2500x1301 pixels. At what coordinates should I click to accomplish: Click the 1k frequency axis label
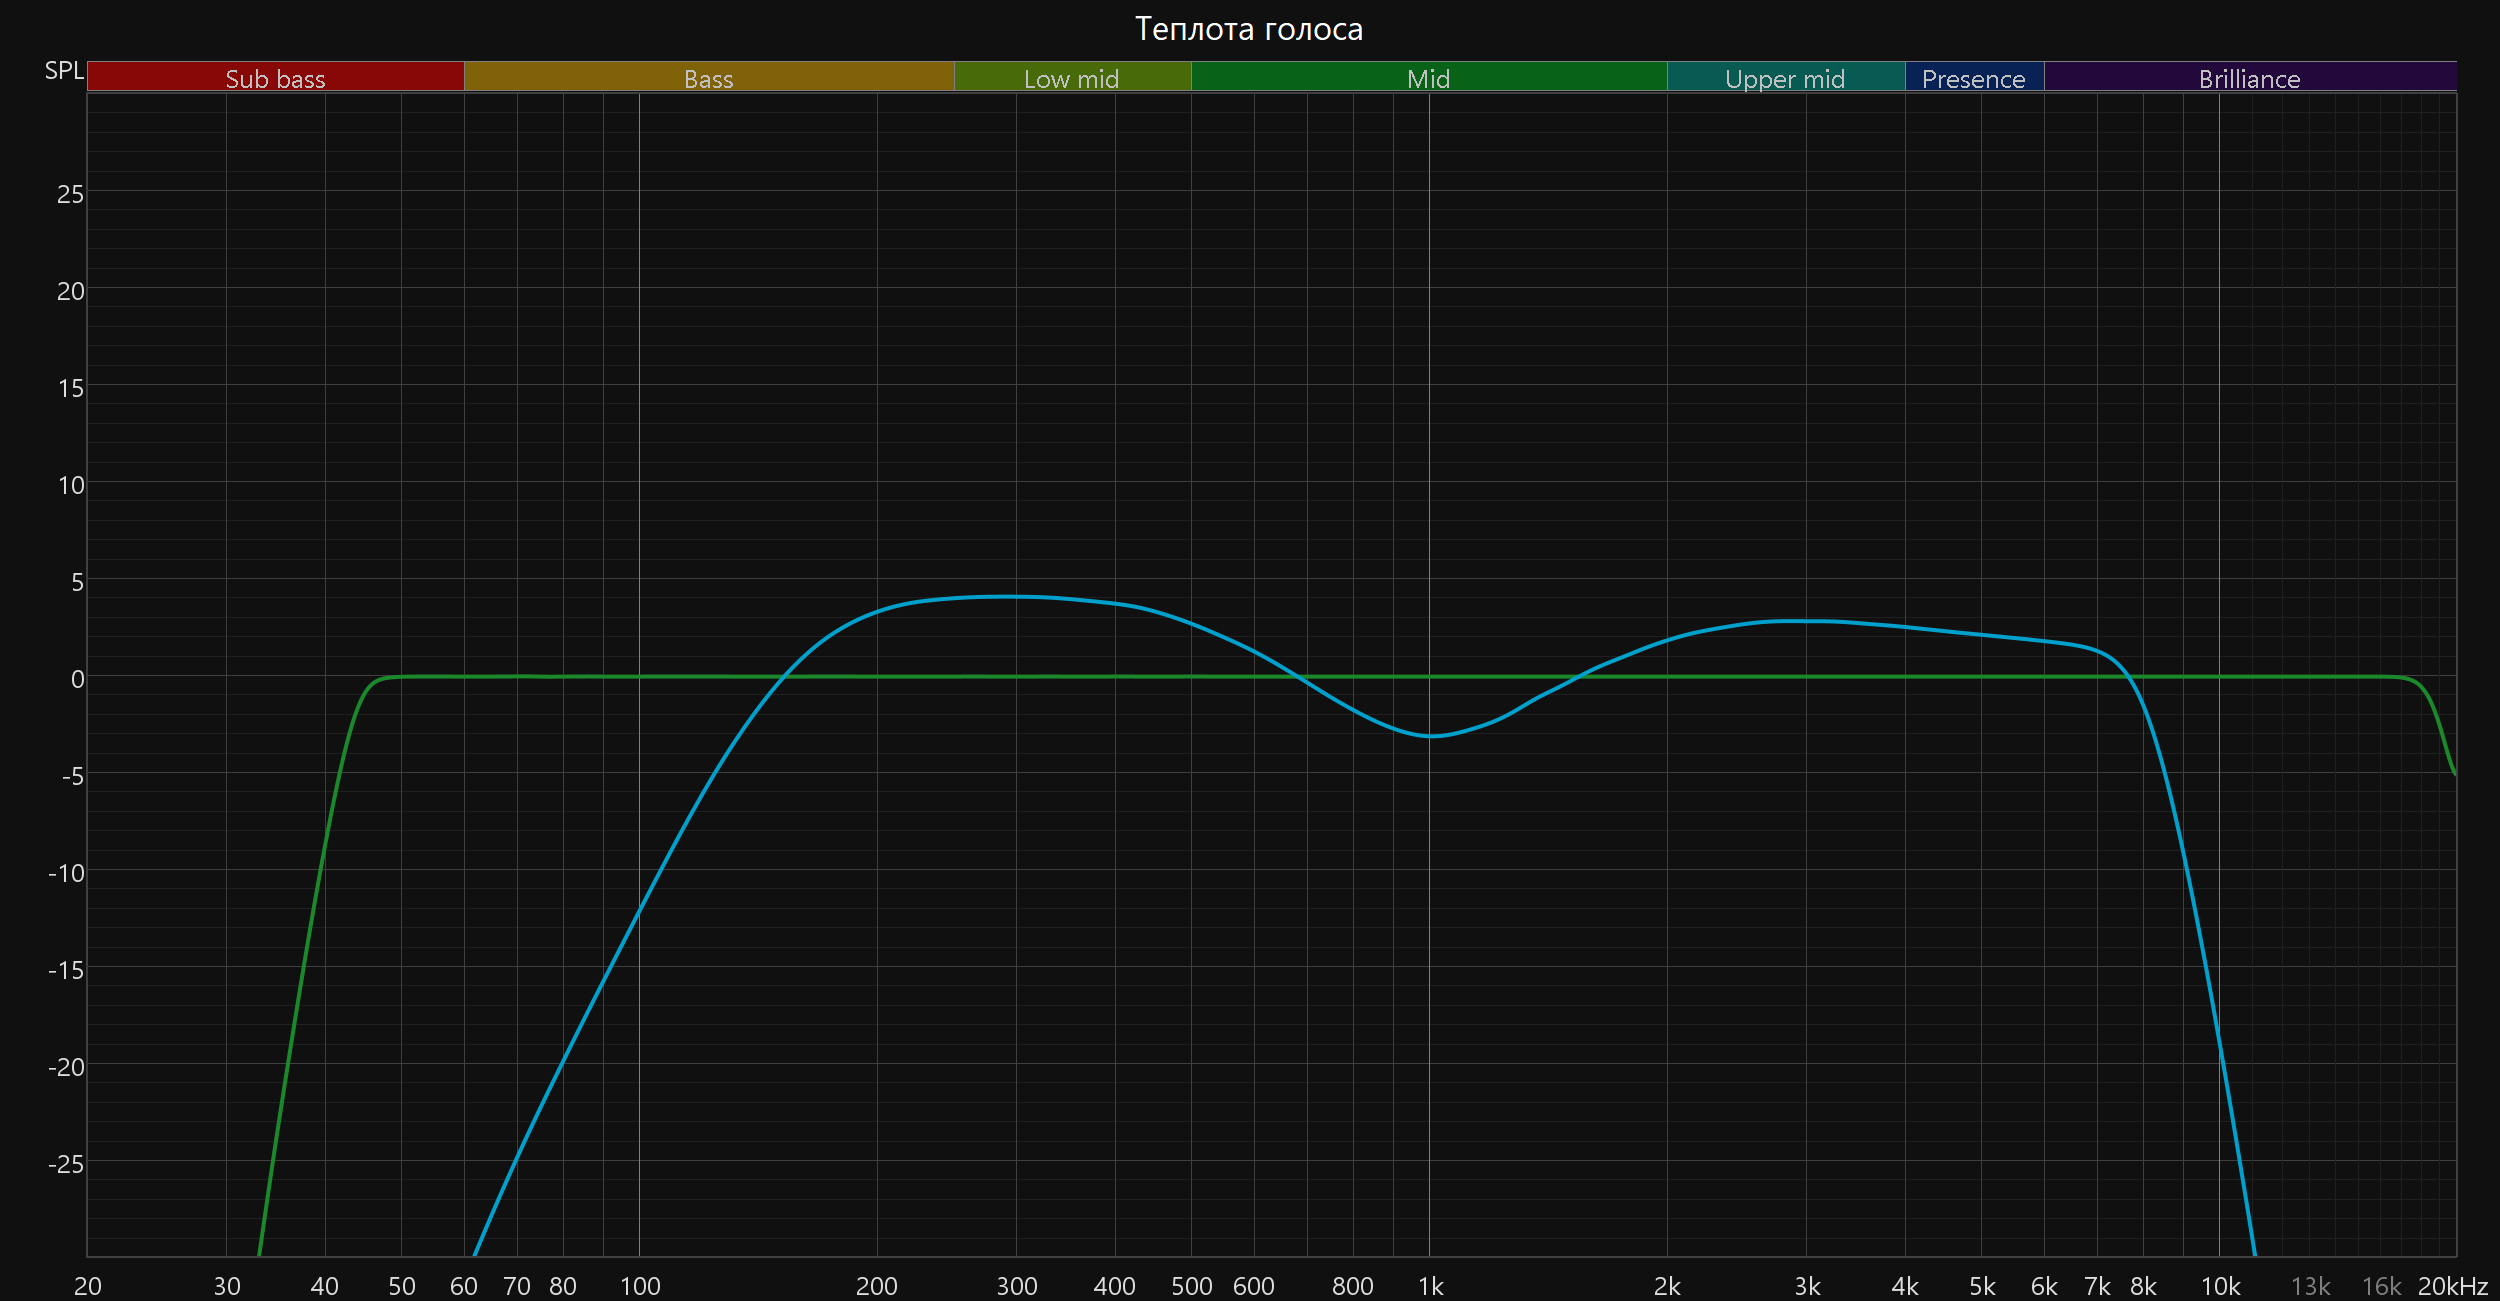[x=1430, y=1287]
